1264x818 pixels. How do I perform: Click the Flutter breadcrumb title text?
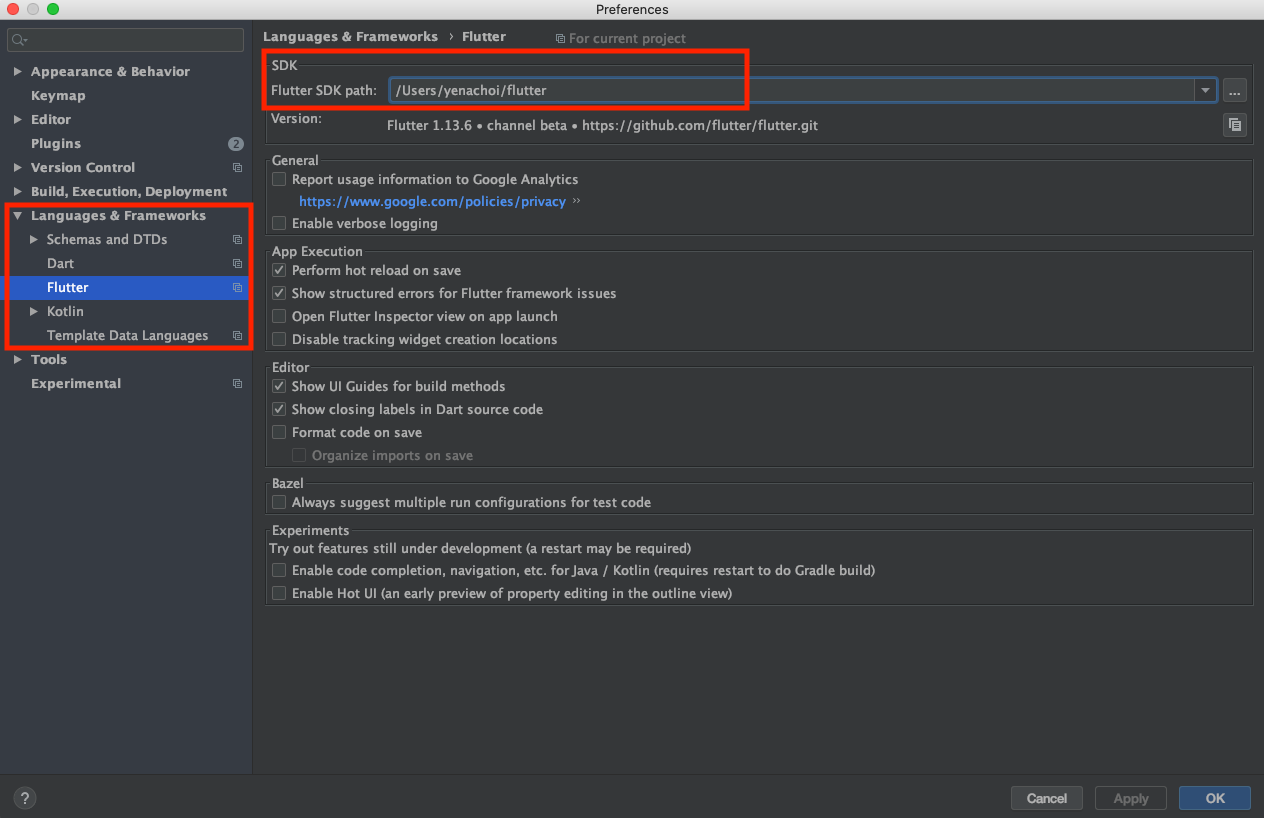tap(484, 37)
